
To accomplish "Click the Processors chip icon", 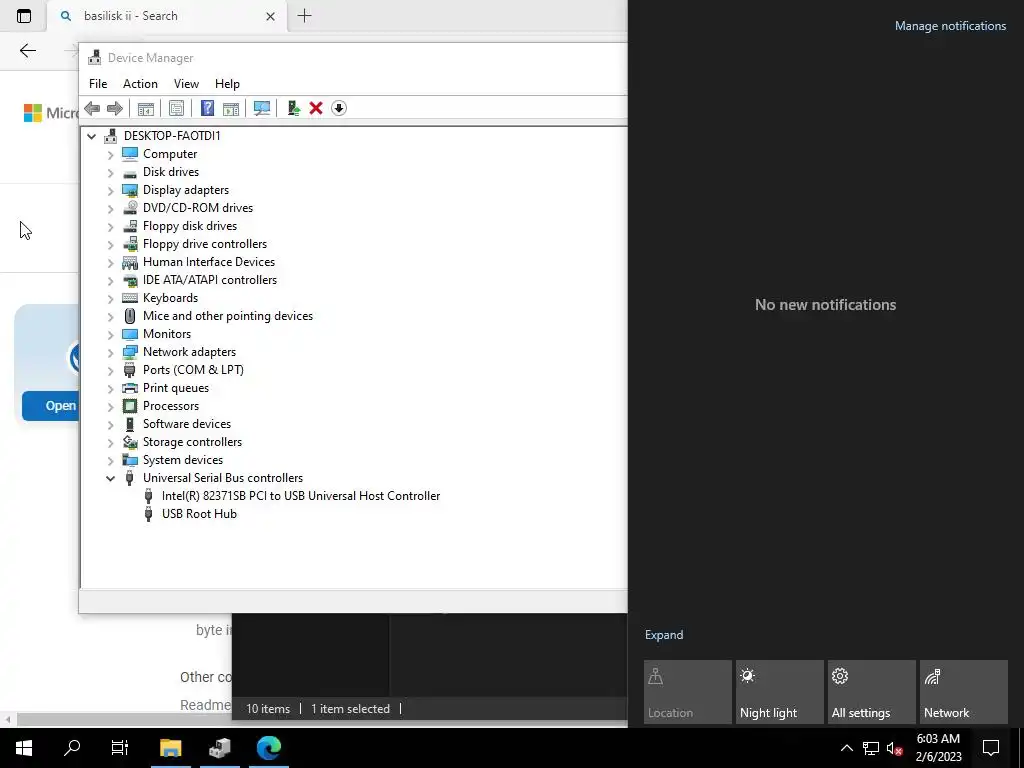I will (x=130, y=406).
